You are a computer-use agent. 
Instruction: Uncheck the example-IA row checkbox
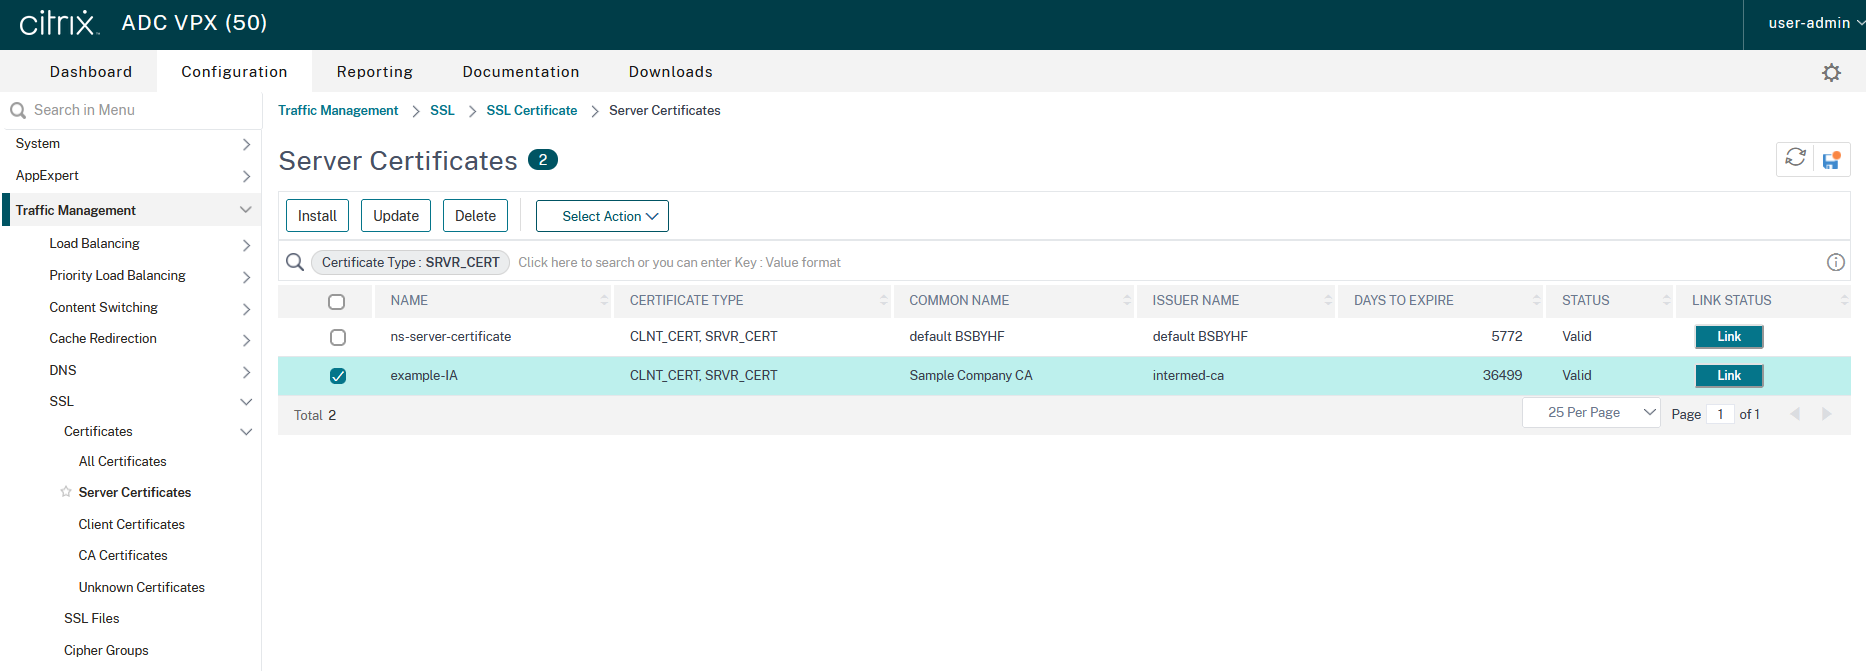[x=338, y=376]
